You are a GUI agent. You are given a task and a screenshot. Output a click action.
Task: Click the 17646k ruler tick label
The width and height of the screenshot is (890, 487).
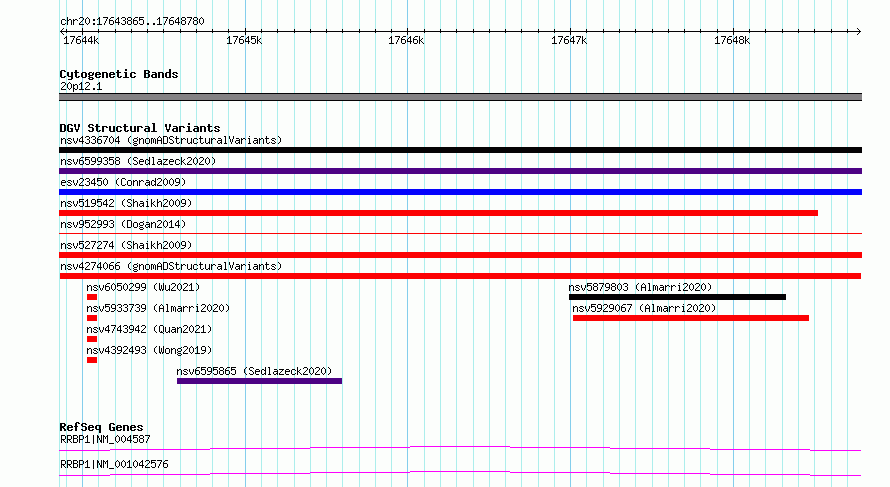(x=406, y=40)
